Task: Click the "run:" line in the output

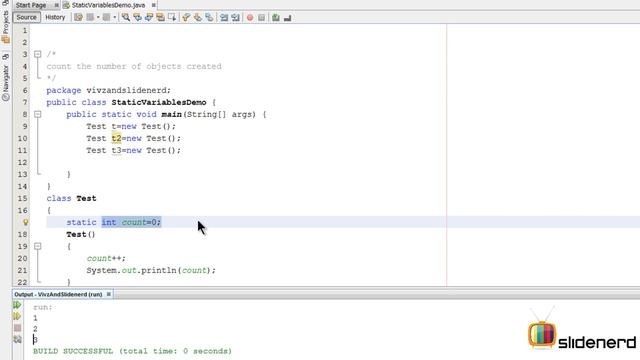Action: click(43, 307)
